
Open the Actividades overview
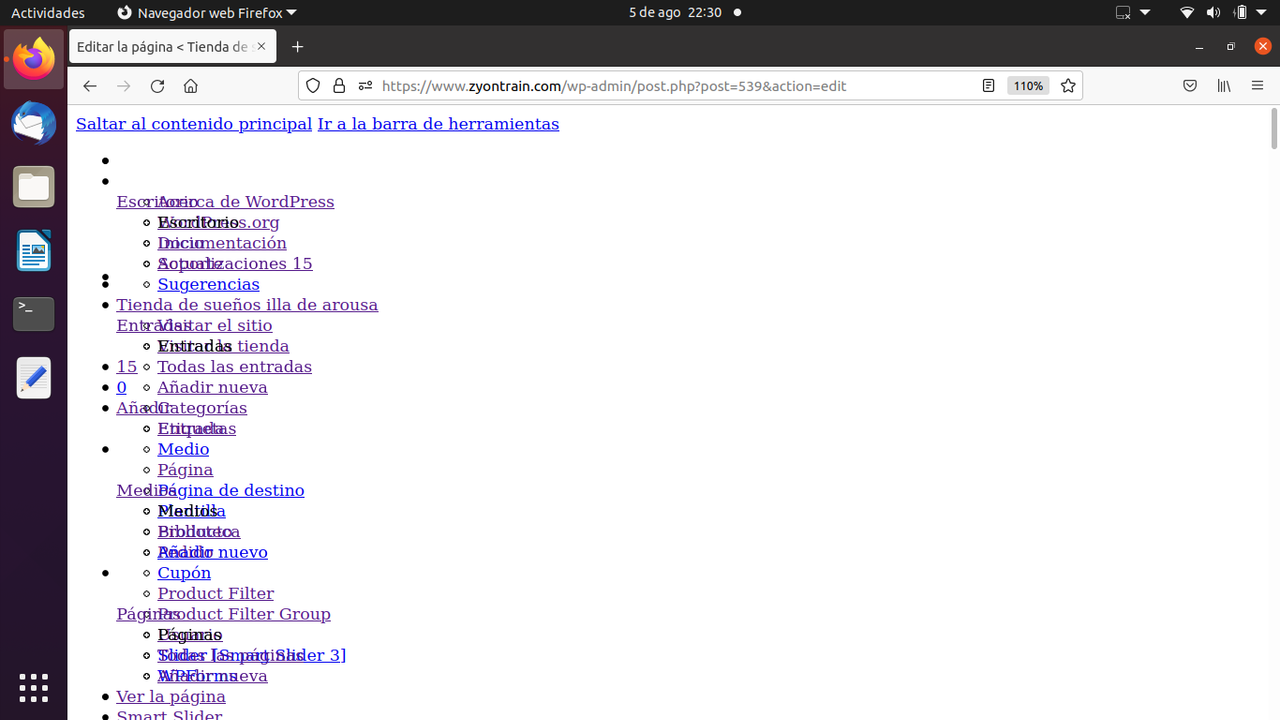[x=48, y=13]
